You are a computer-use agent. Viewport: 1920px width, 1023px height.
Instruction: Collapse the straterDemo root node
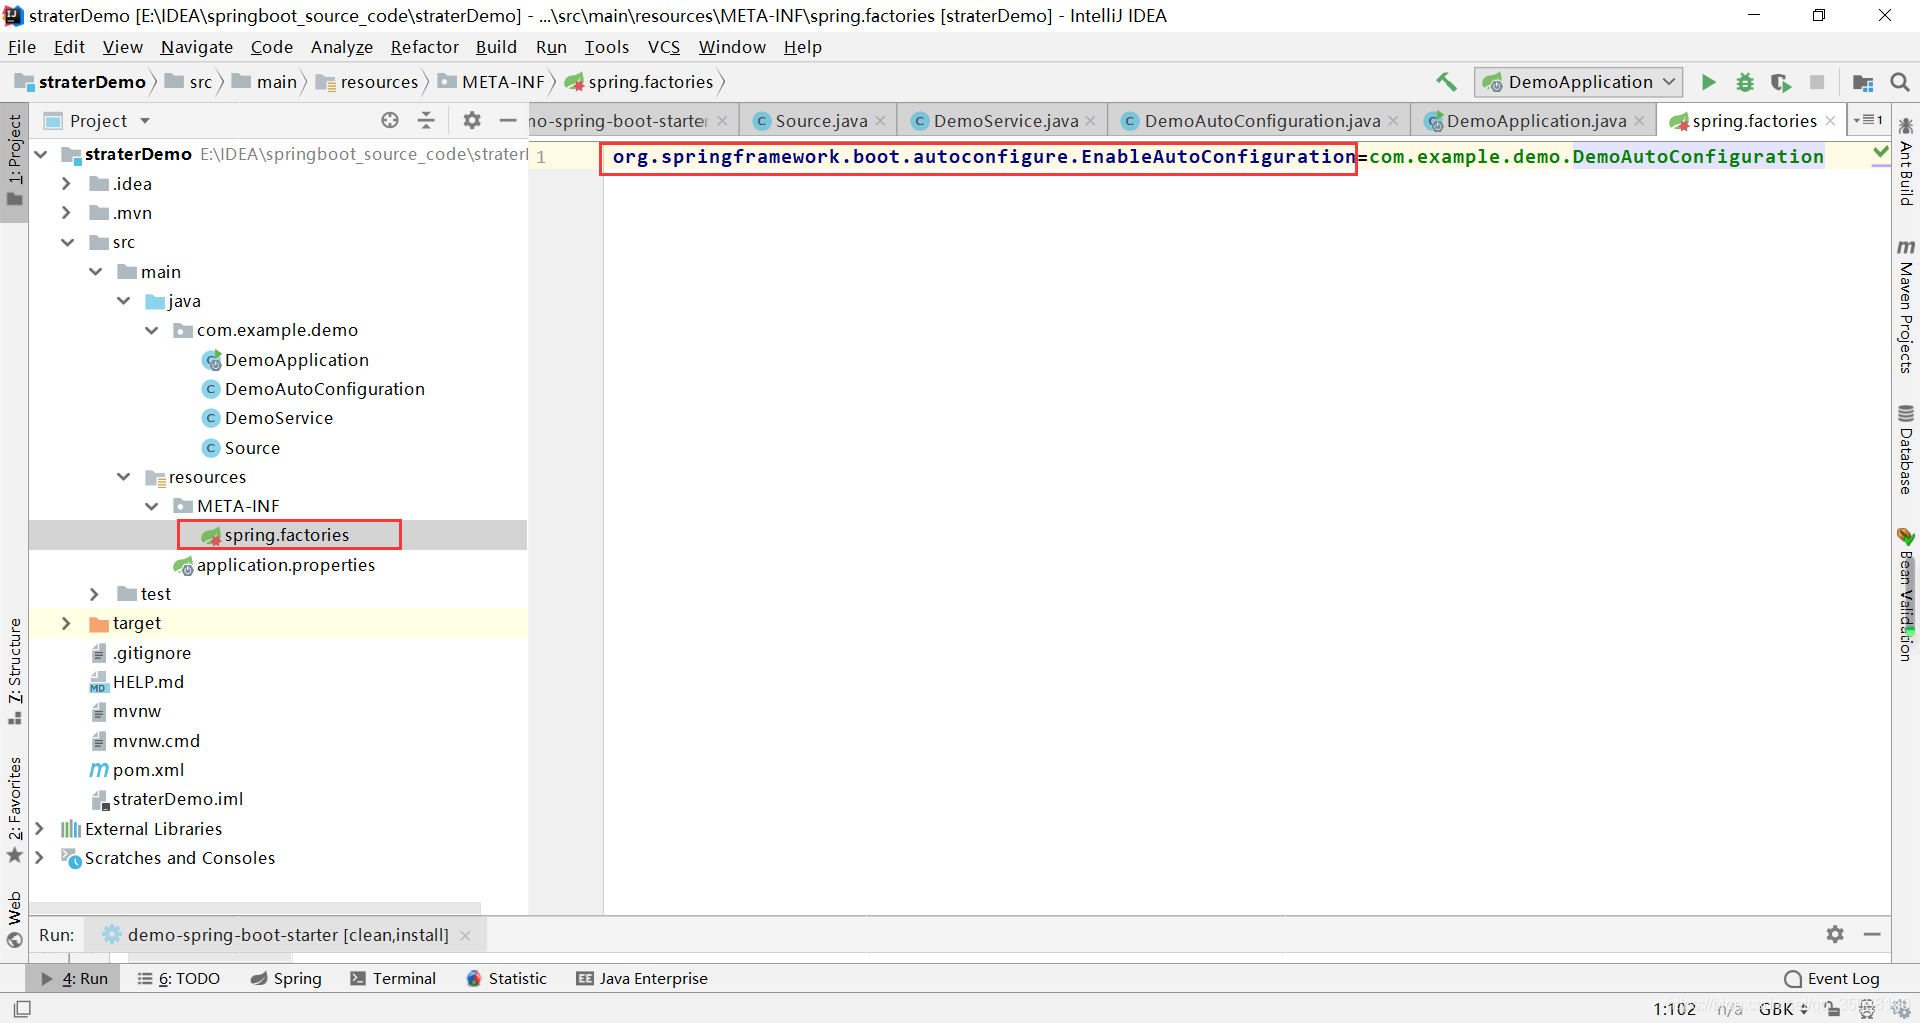[x=41, y=154]
